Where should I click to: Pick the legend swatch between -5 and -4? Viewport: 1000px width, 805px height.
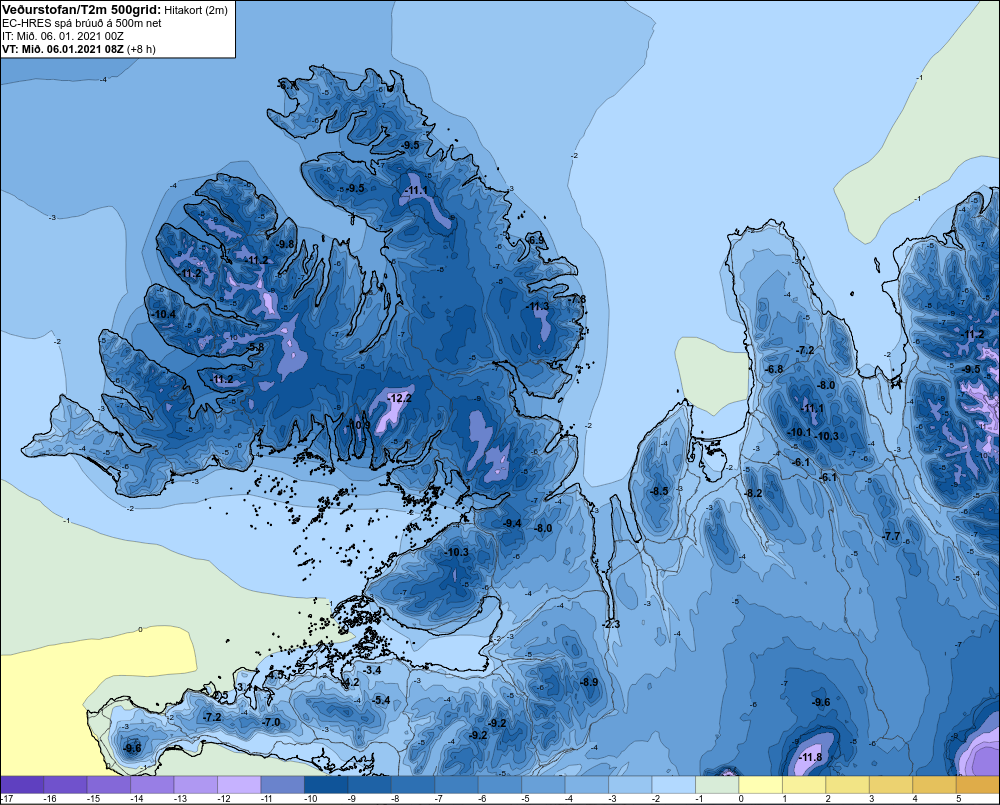tap(543, 785)
